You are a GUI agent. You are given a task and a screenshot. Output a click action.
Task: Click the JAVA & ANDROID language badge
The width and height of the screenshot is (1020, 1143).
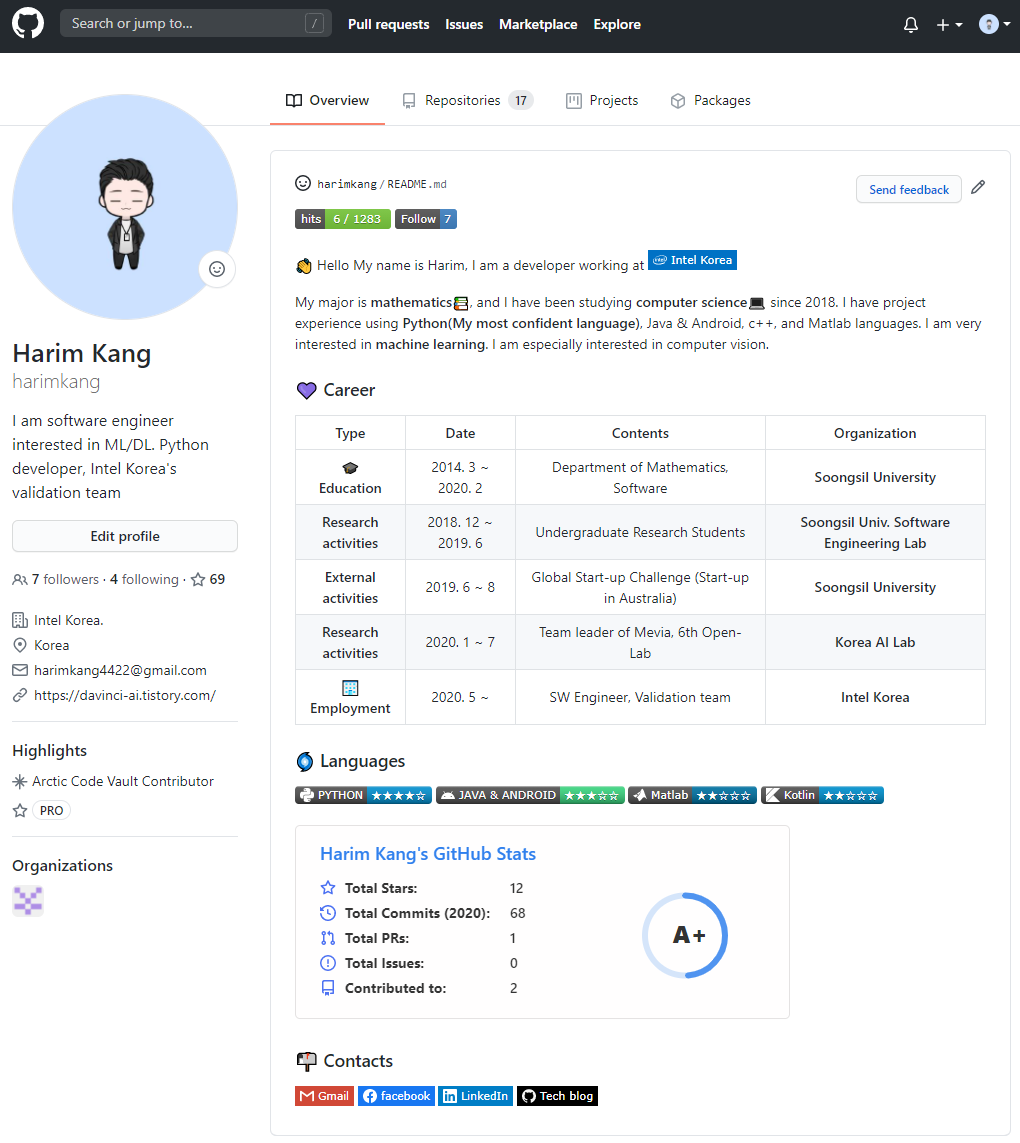coord(531,795)
